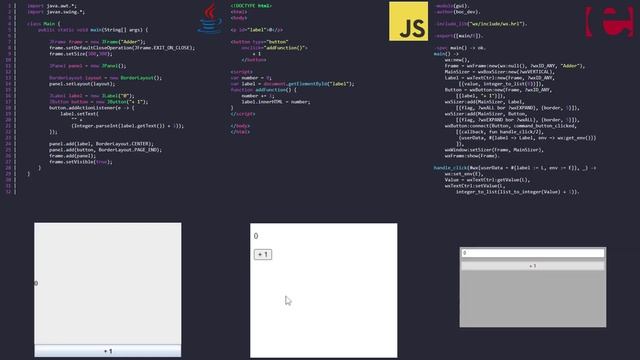The height and width of the screenshot is (360, 640).
Task: Click the 'public static void main' line
Action: click(93, 30)
